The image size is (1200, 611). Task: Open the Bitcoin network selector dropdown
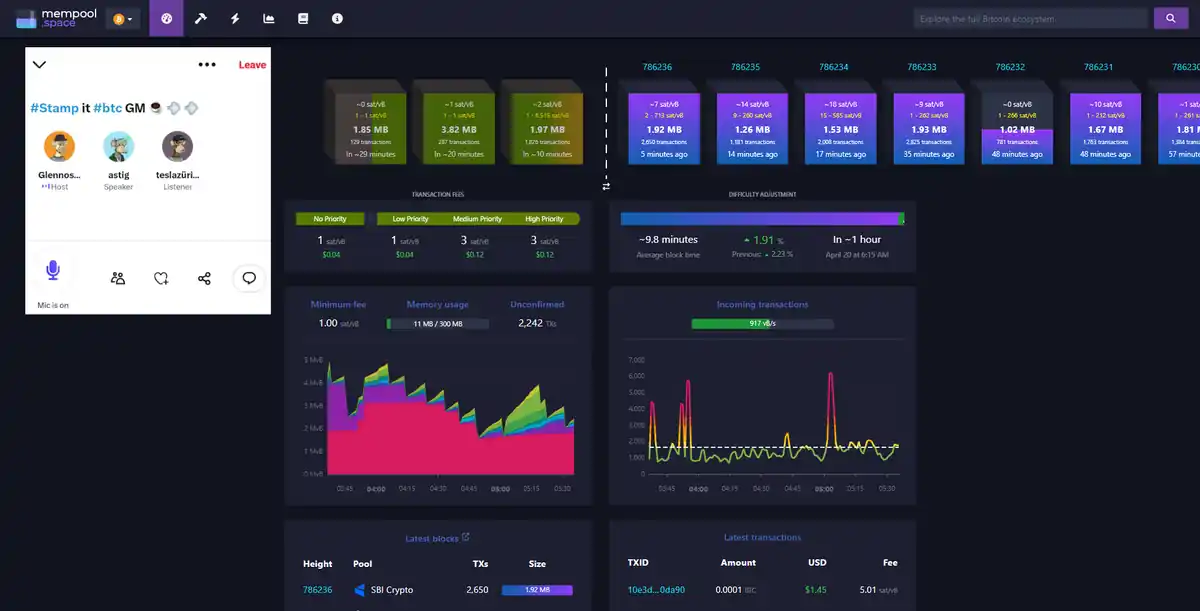click(122, 19)
